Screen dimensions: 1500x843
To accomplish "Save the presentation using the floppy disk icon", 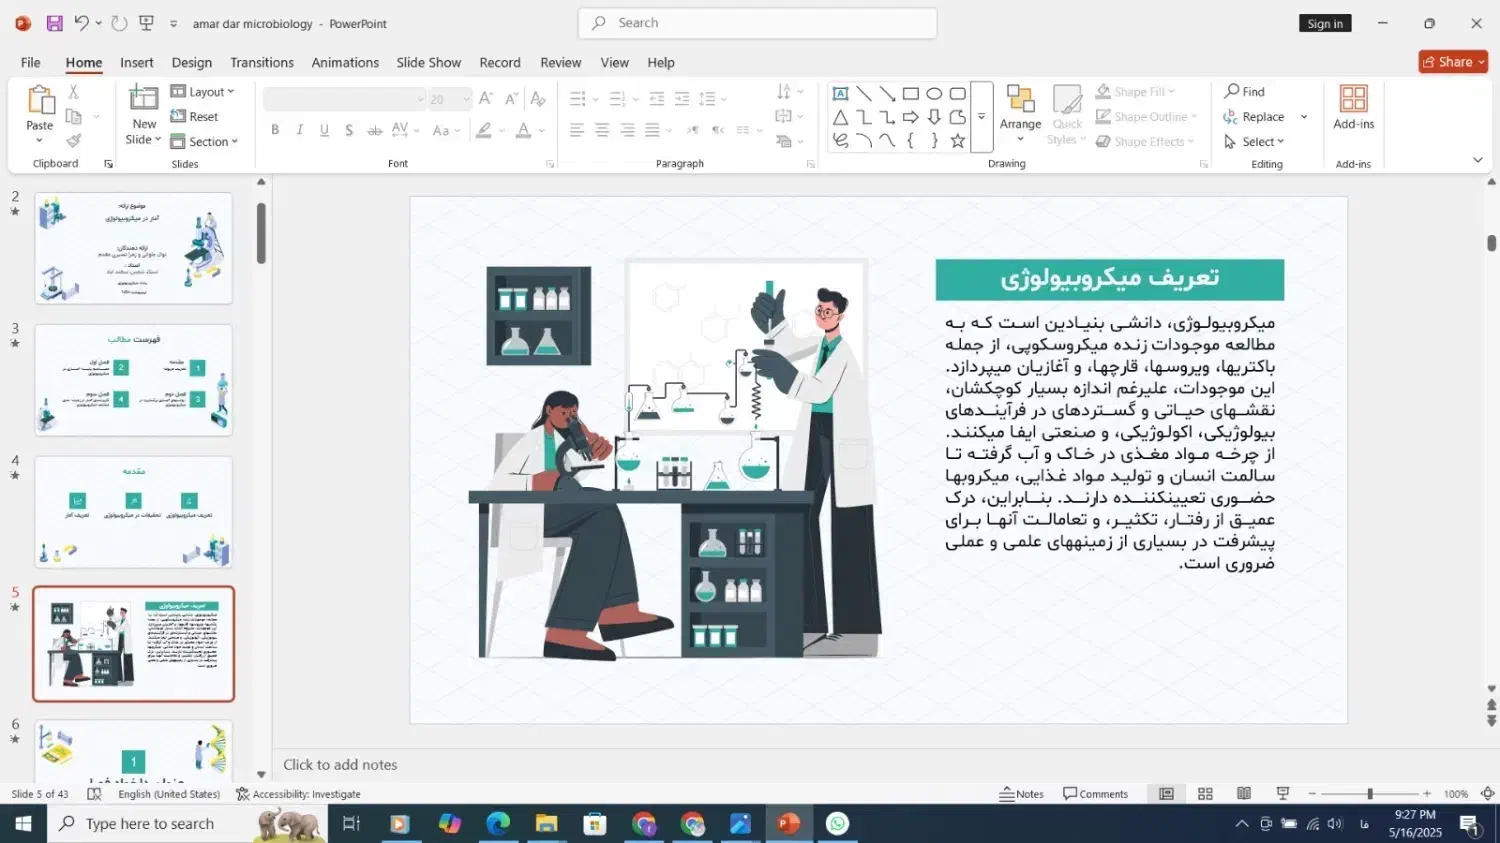I will (x=55, y=23).
